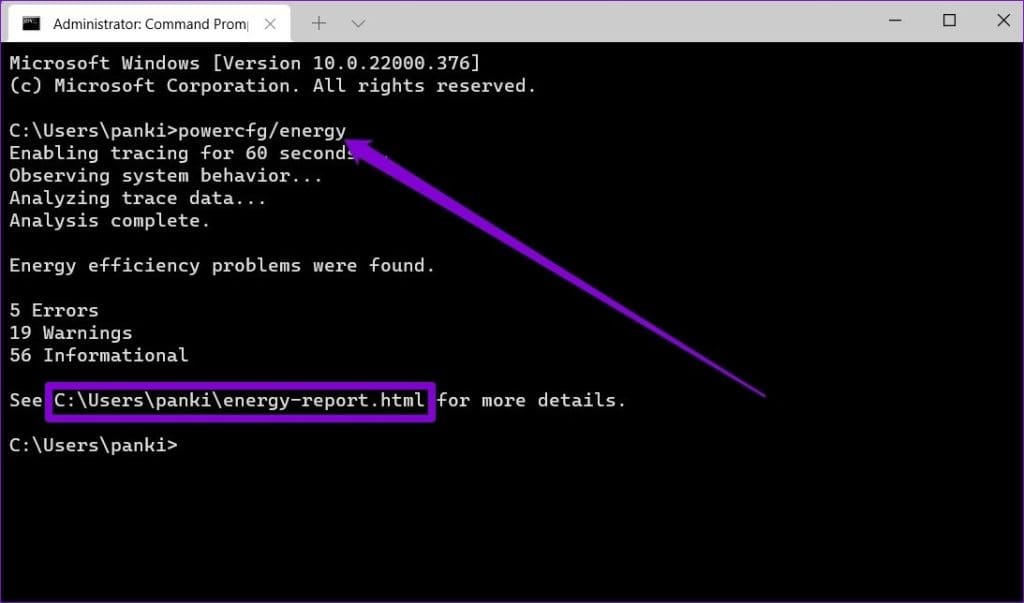
Task: Click the Analyzing trace data line
Action: (137, 198)
